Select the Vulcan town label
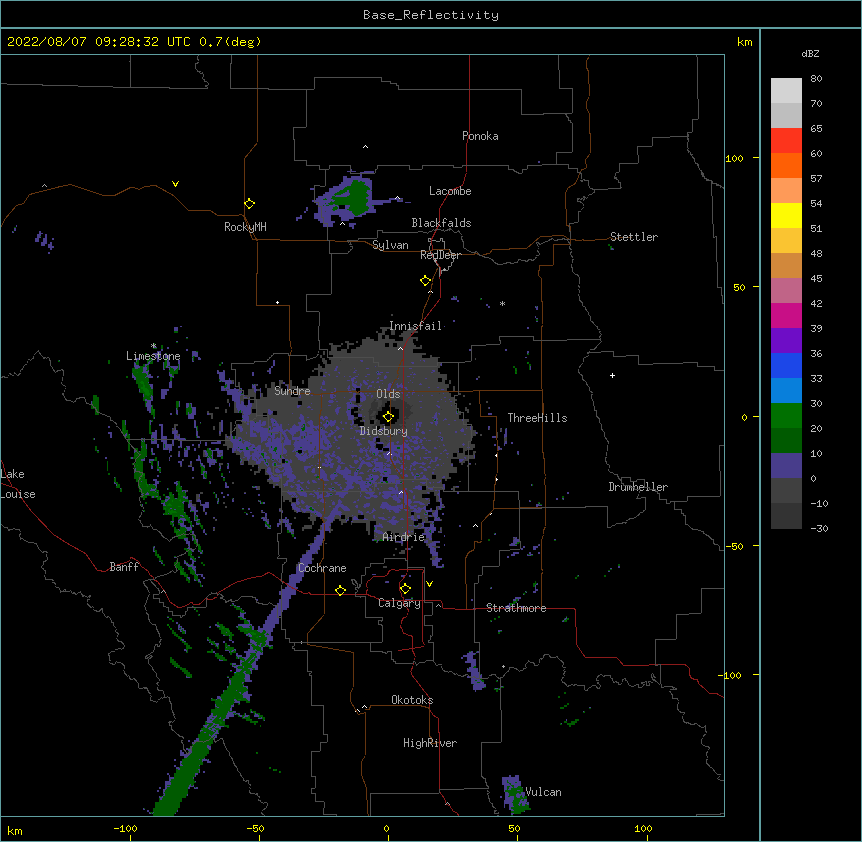The height and width of the screenshot is (842, 862). pyautogui.click(x=543, y=792)
